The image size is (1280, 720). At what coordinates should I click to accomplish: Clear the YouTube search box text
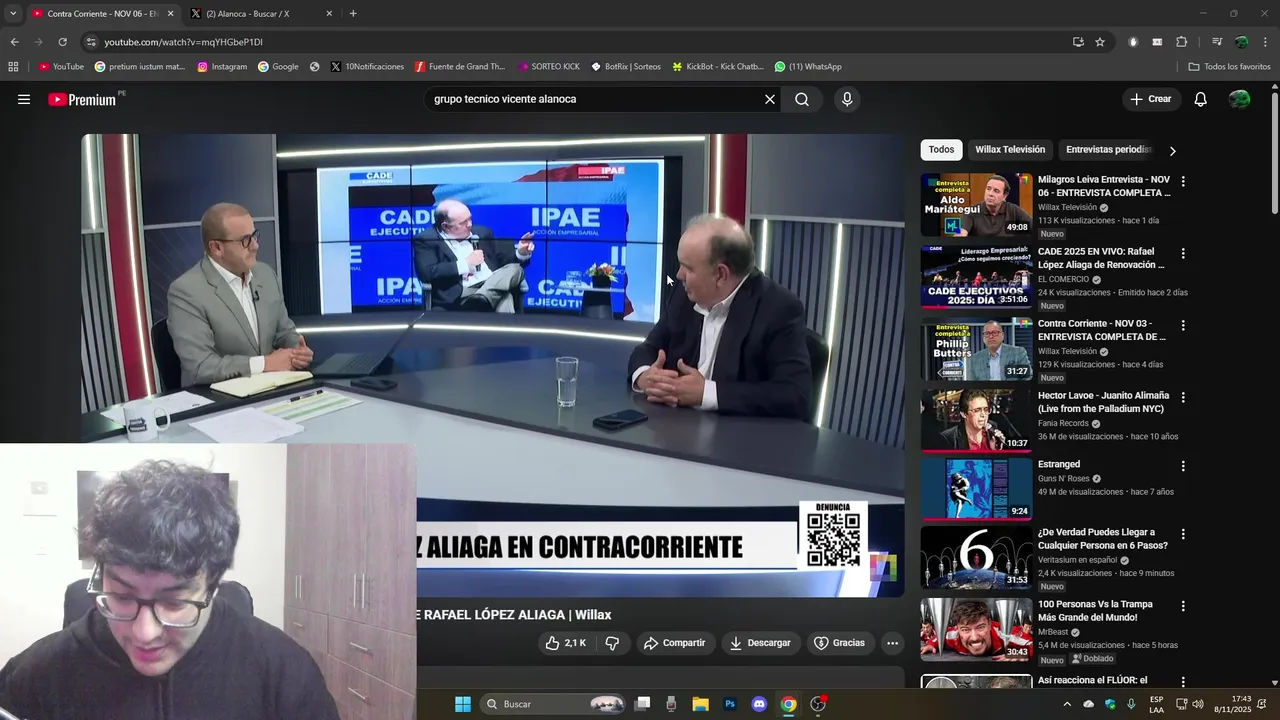[x=770, y=99]
